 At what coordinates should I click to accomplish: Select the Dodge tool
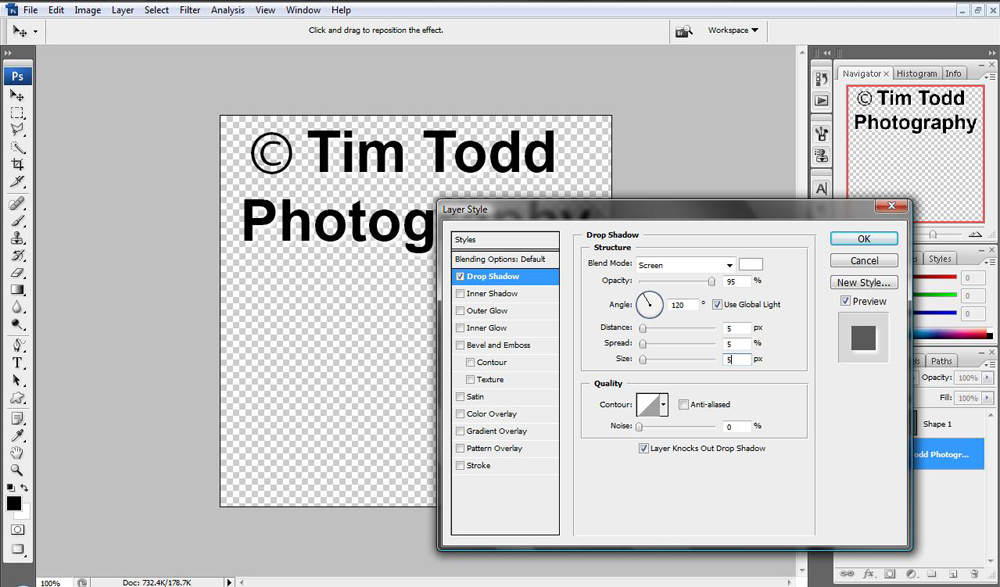click(x=17, y=324)
